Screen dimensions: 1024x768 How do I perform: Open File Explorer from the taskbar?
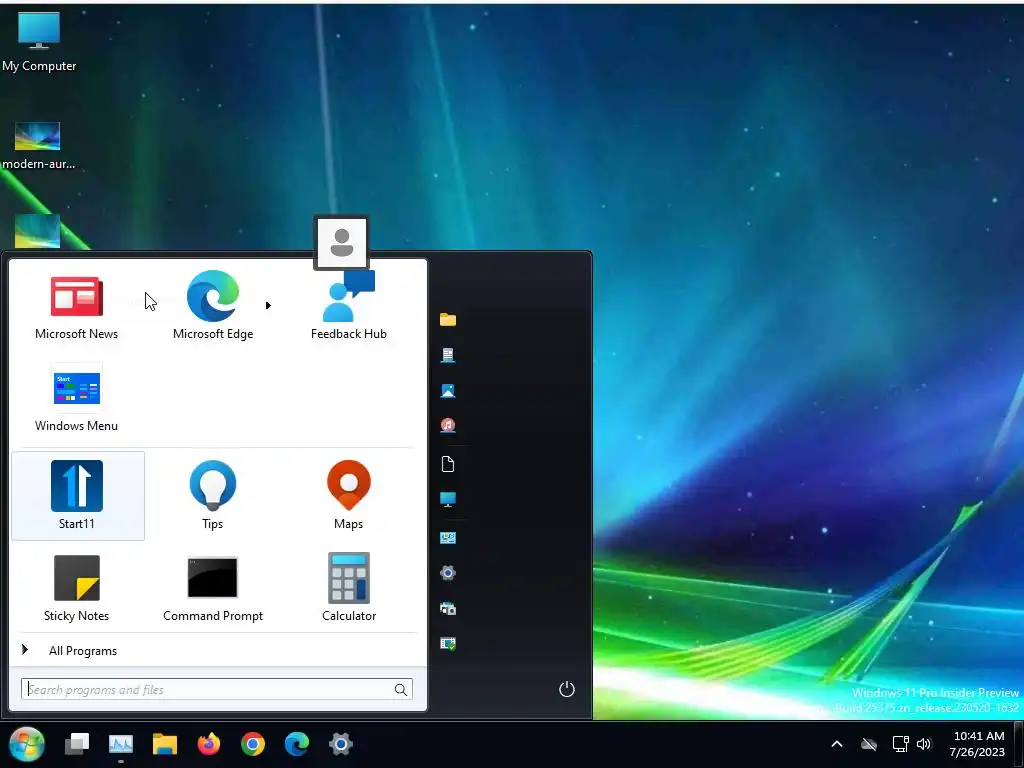165,744
